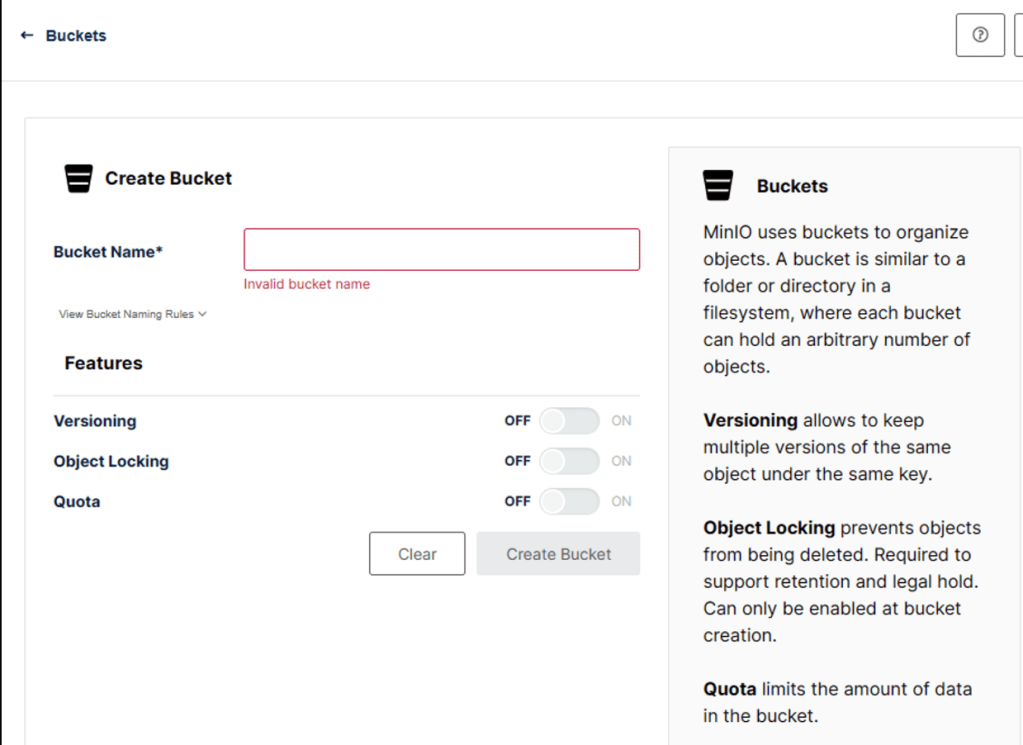The height and width of the screenshot is (745, 1023).
Task: Click the ON label beside Object Locking
Action: coord(621,461)
